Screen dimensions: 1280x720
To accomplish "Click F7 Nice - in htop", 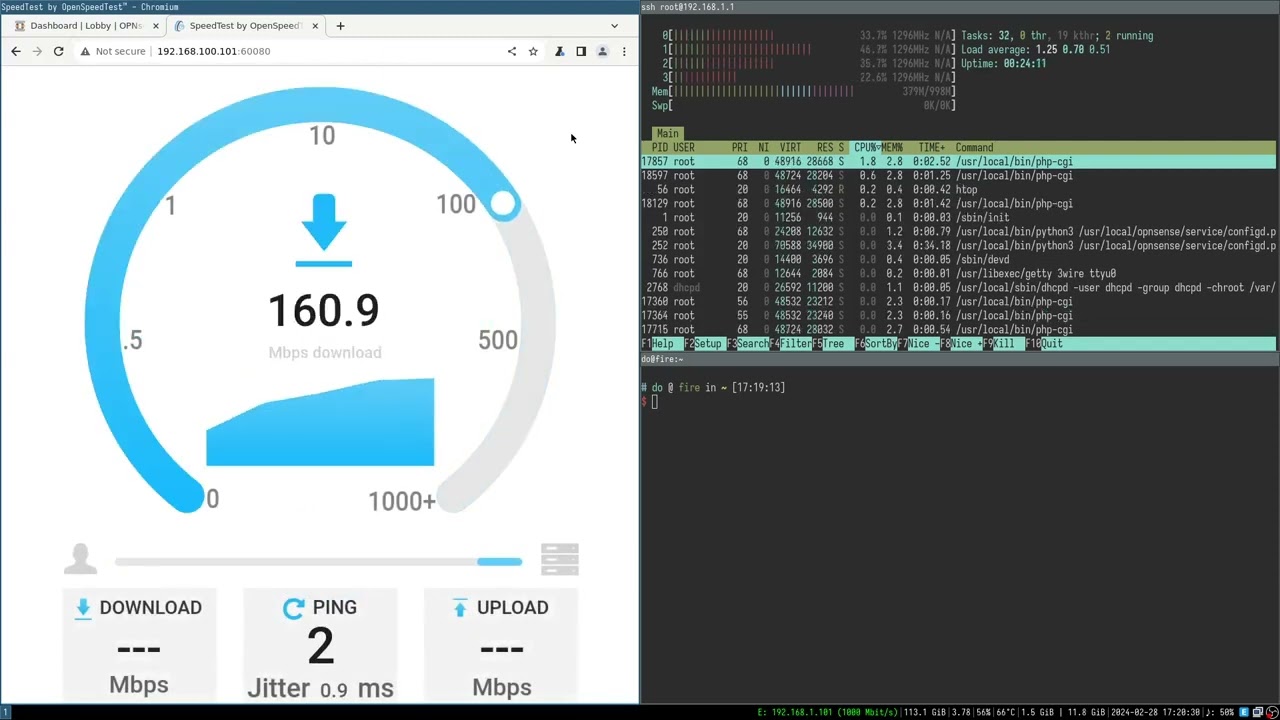I will 917,343.
